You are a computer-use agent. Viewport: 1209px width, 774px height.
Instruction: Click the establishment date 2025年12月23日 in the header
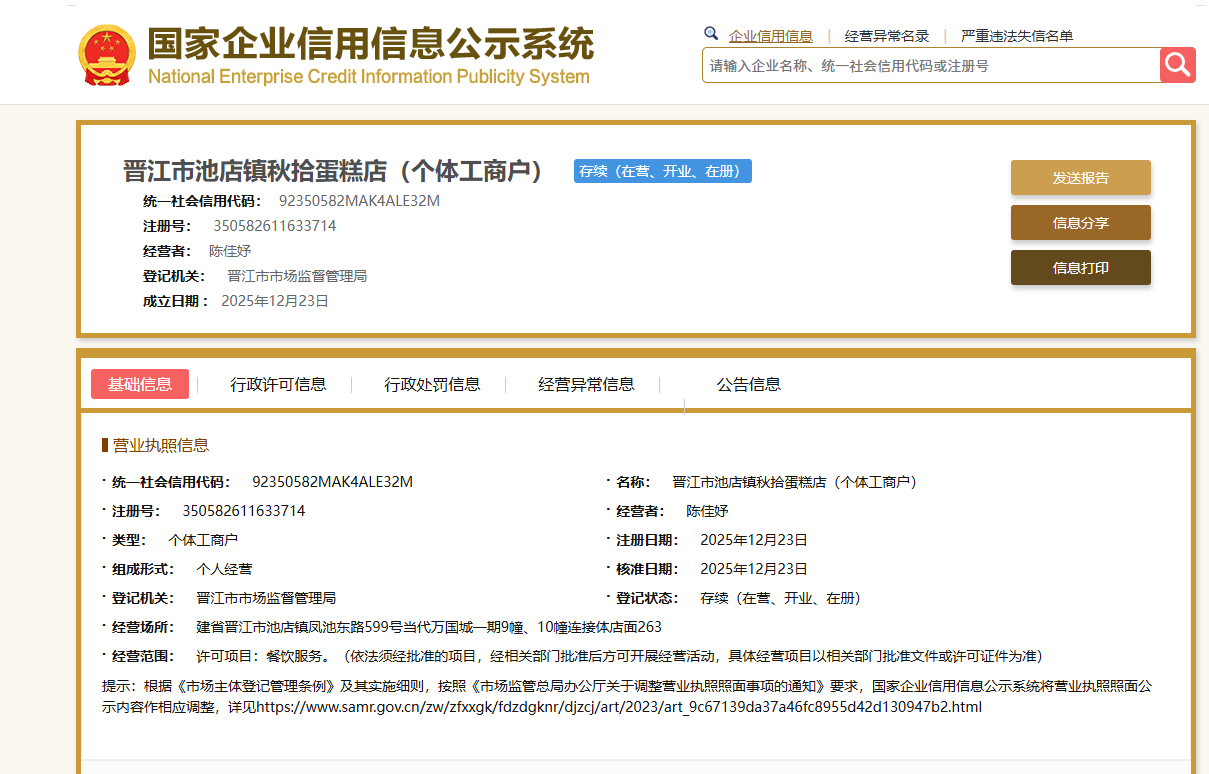point(275,301)
